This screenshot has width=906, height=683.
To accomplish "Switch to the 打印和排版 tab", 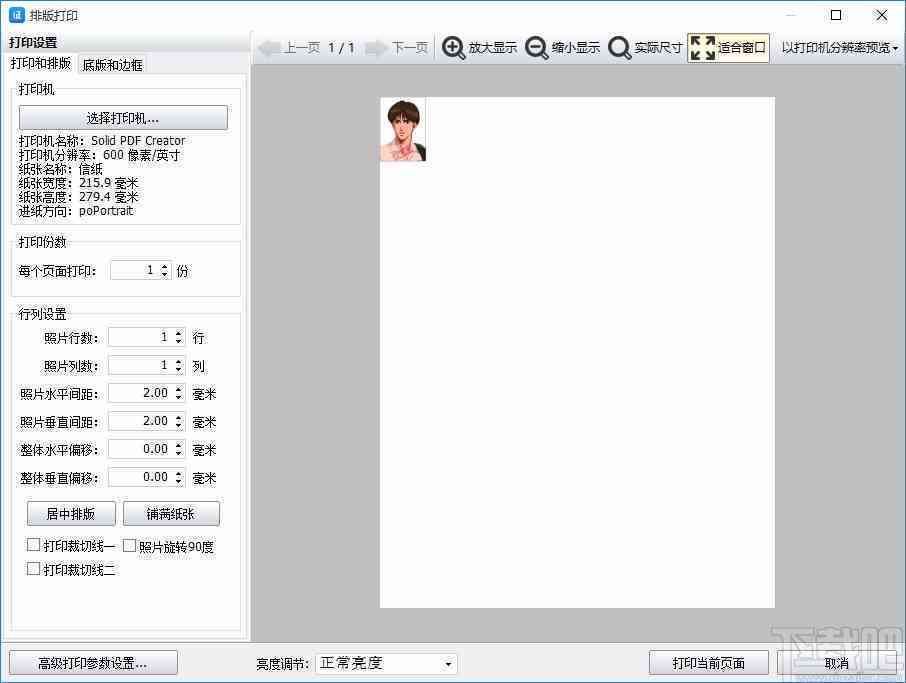I will (40, 63).
